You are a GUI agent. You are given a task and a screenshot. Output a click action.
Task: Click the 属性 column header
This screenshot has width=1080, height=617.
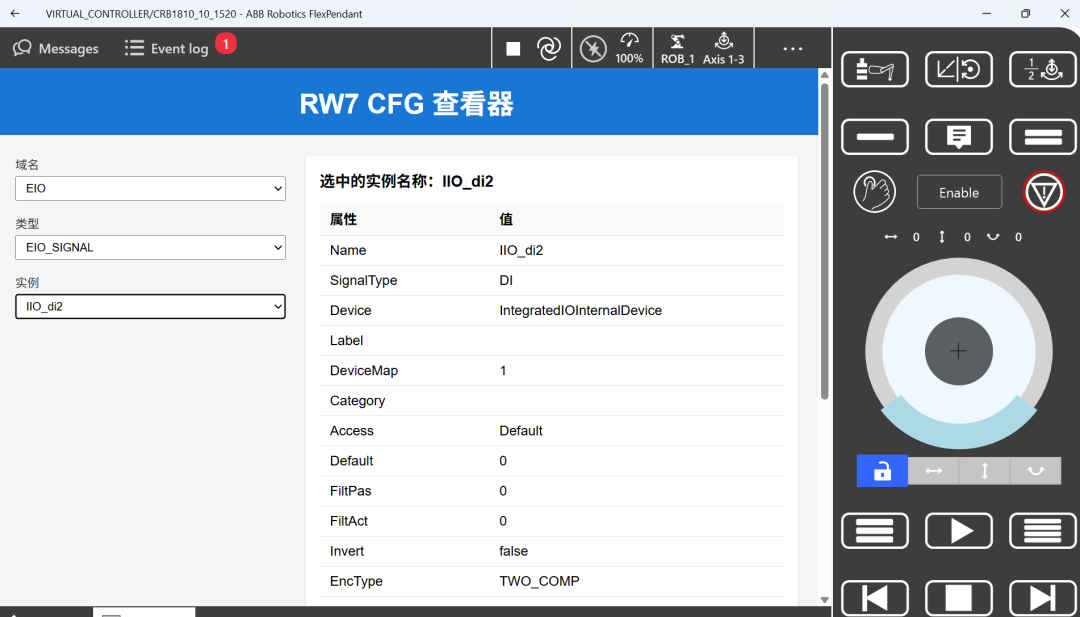(x=343, y=220)
